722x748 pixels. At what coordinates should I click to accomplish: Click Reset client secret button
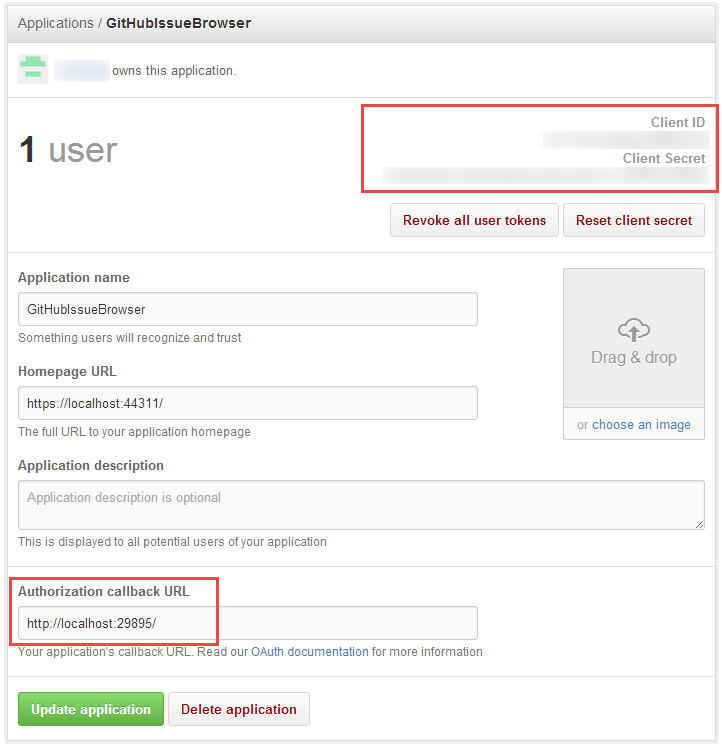pos(633,220)
